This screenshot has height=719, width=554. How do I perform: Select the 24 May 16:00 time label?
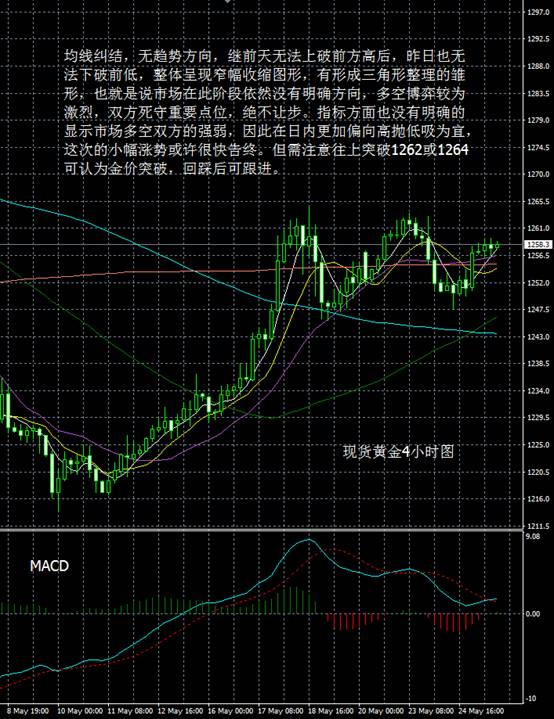point(481,711)
